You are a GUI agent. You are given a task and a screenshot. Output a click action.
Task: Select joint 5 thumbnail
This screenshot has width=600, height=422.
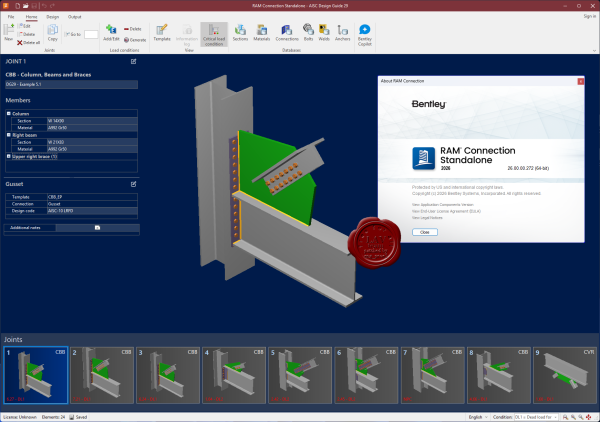click(300, 375)
